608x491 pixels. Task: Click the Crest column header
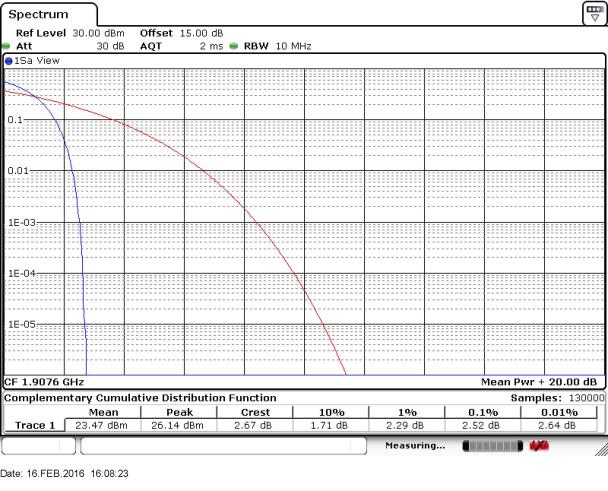tap(255, 412)
